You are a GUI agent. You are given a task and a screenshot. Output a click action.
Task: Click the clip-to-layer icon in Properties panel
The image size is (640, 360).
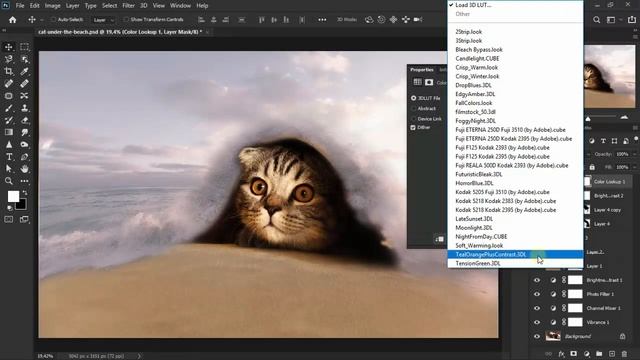click(440, 239)
